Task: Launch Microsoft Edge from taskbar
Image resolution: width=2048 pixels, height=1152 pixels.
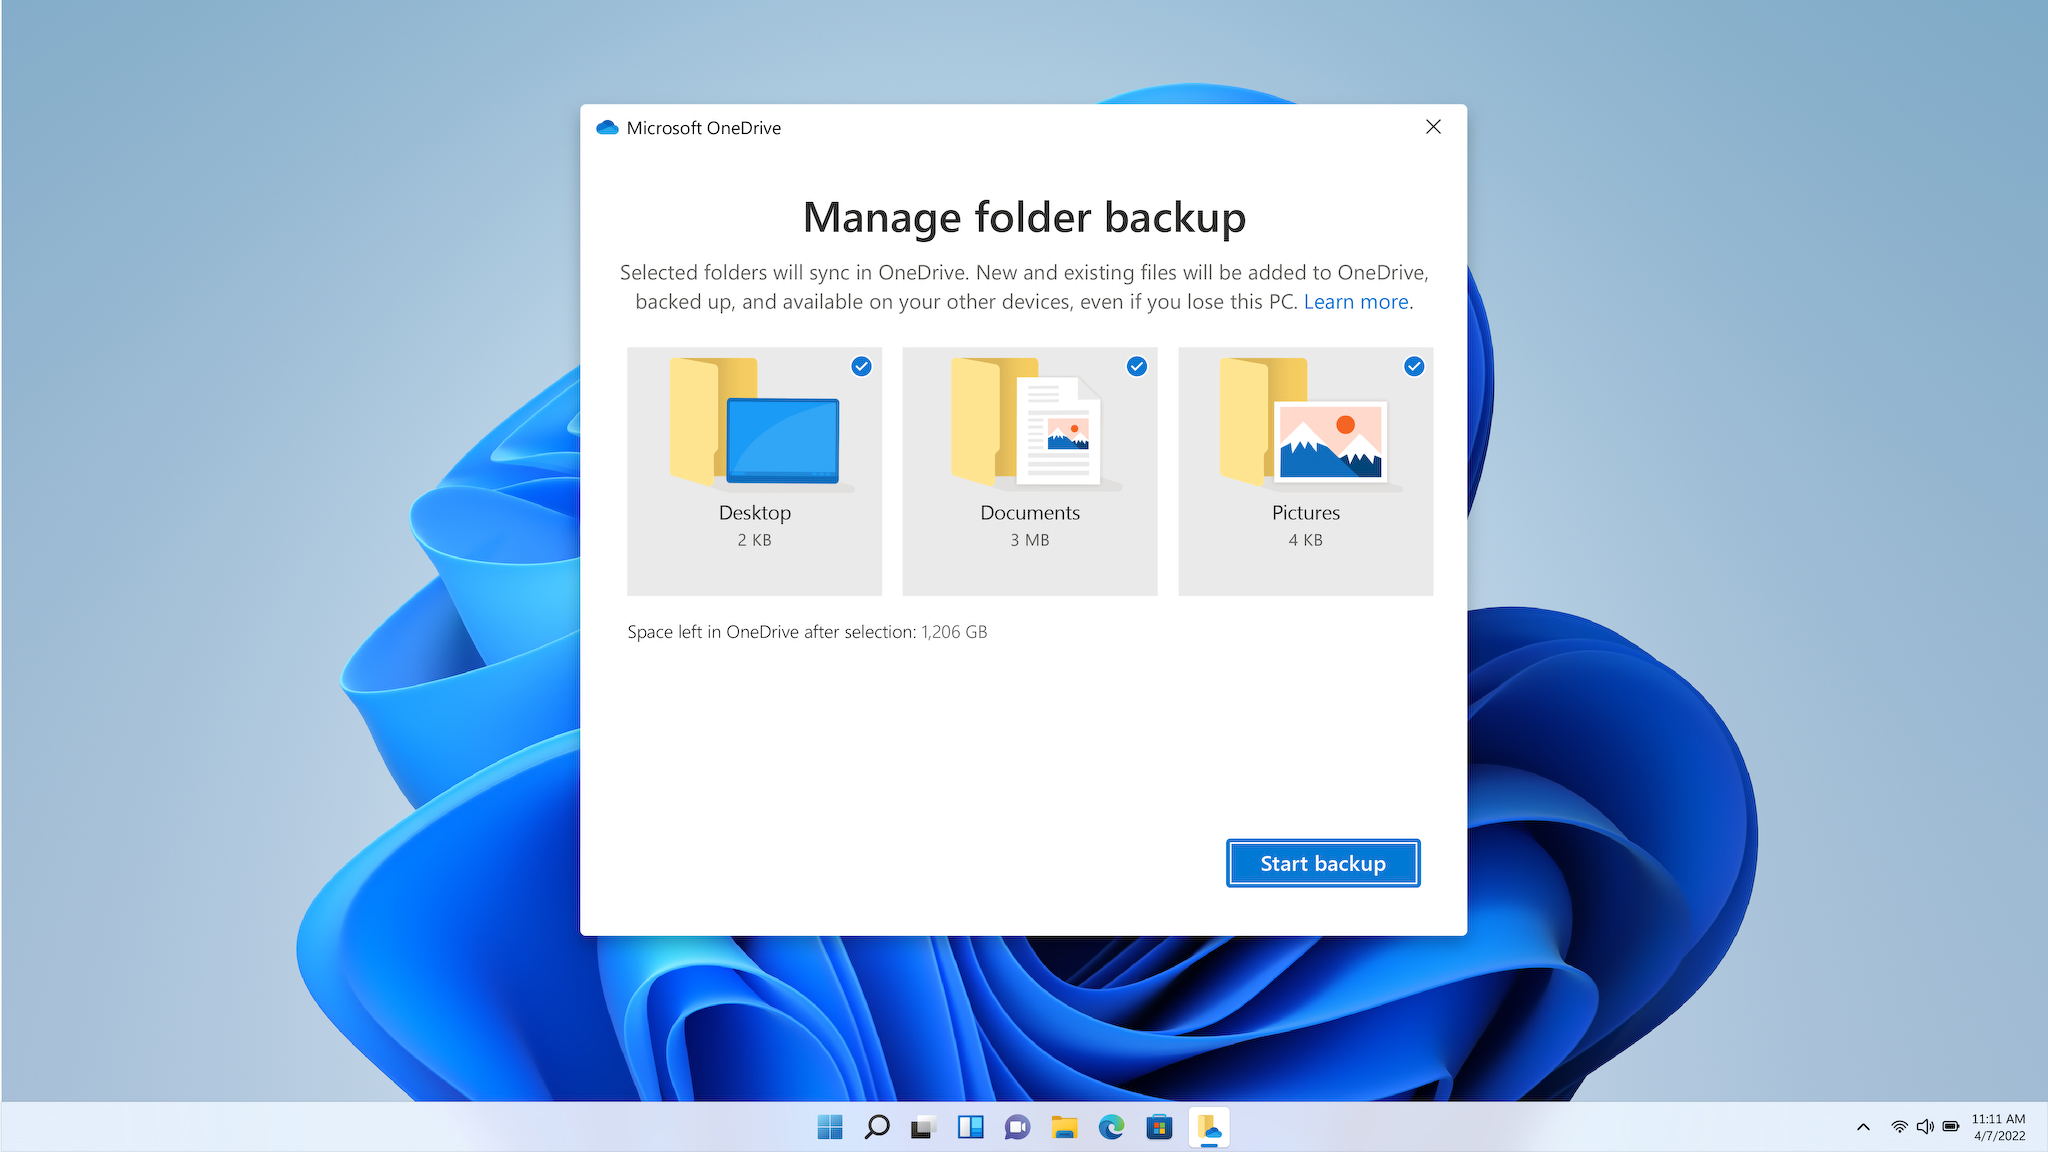Action: [1111, 1127]
